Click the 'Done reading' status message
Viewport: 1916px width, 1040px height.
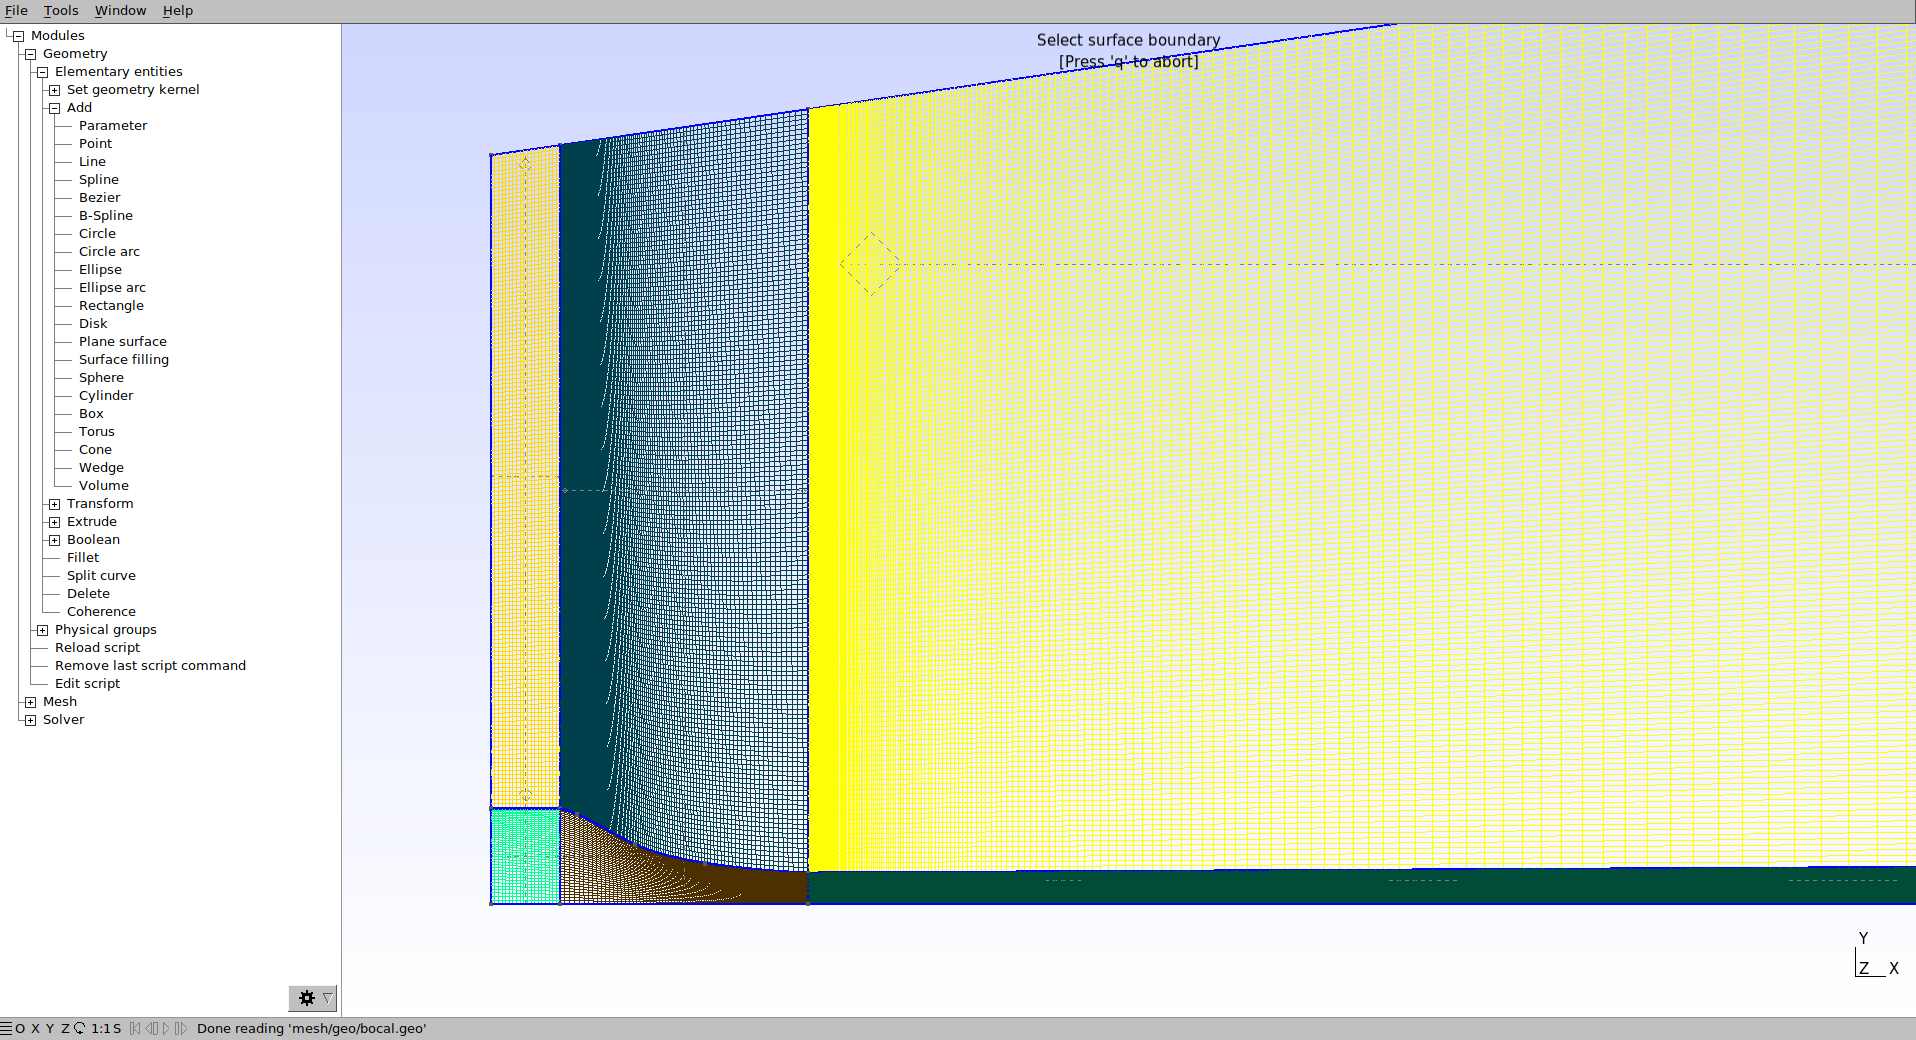point(311,1028)
